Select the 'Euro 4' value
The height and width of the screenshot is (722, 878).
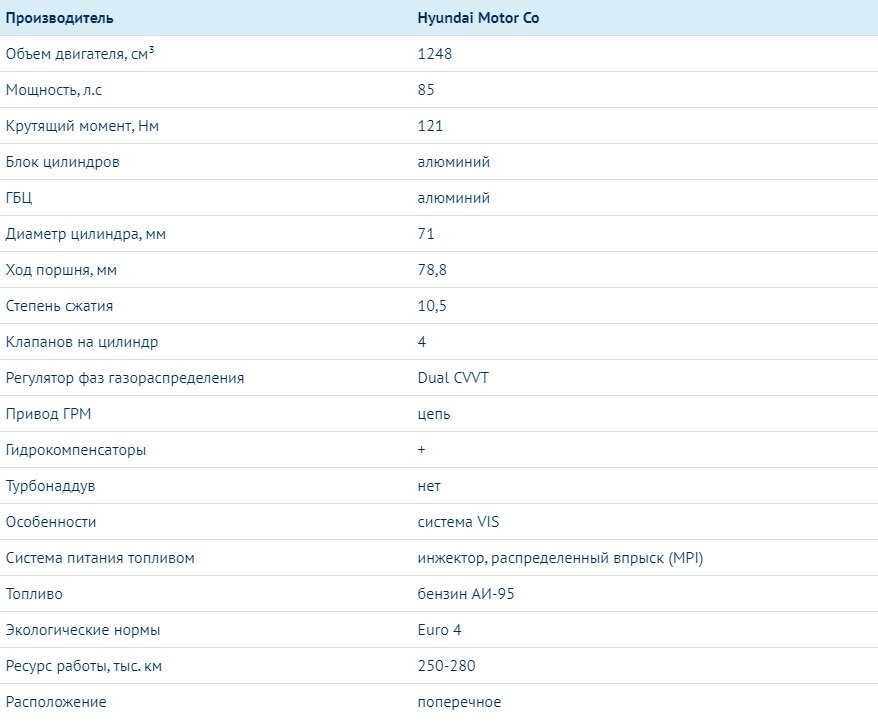click(440, 630)
